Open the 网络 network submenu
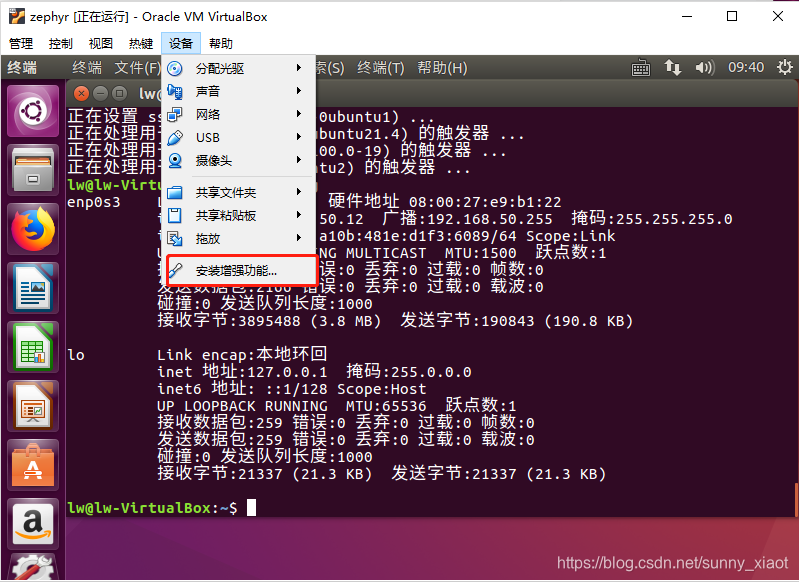 pos(238,114)
